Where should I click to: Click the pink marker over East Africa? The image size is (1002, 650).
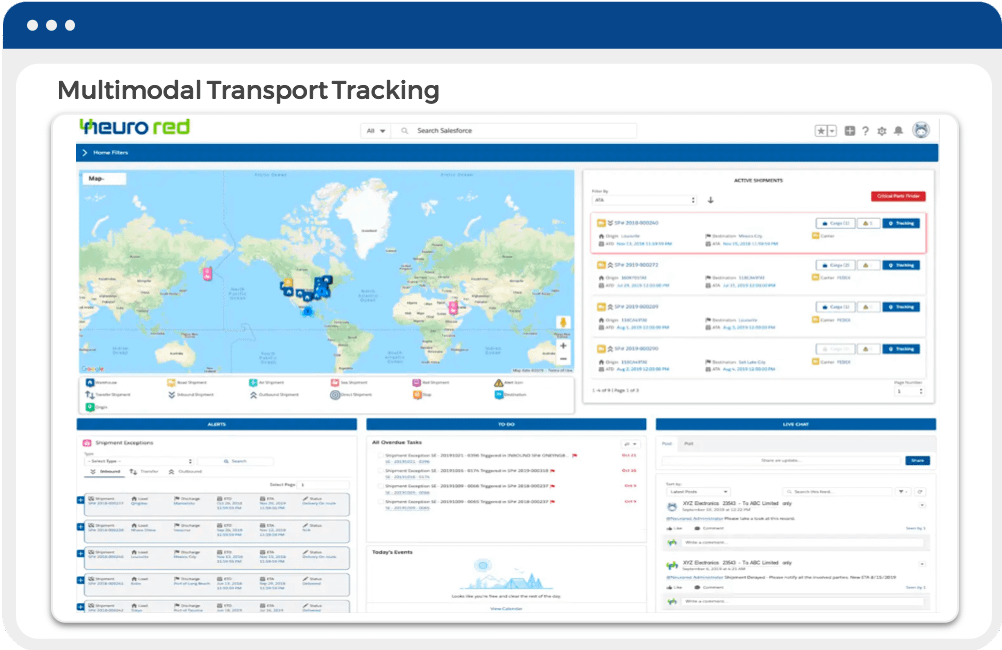click(453, 307)
